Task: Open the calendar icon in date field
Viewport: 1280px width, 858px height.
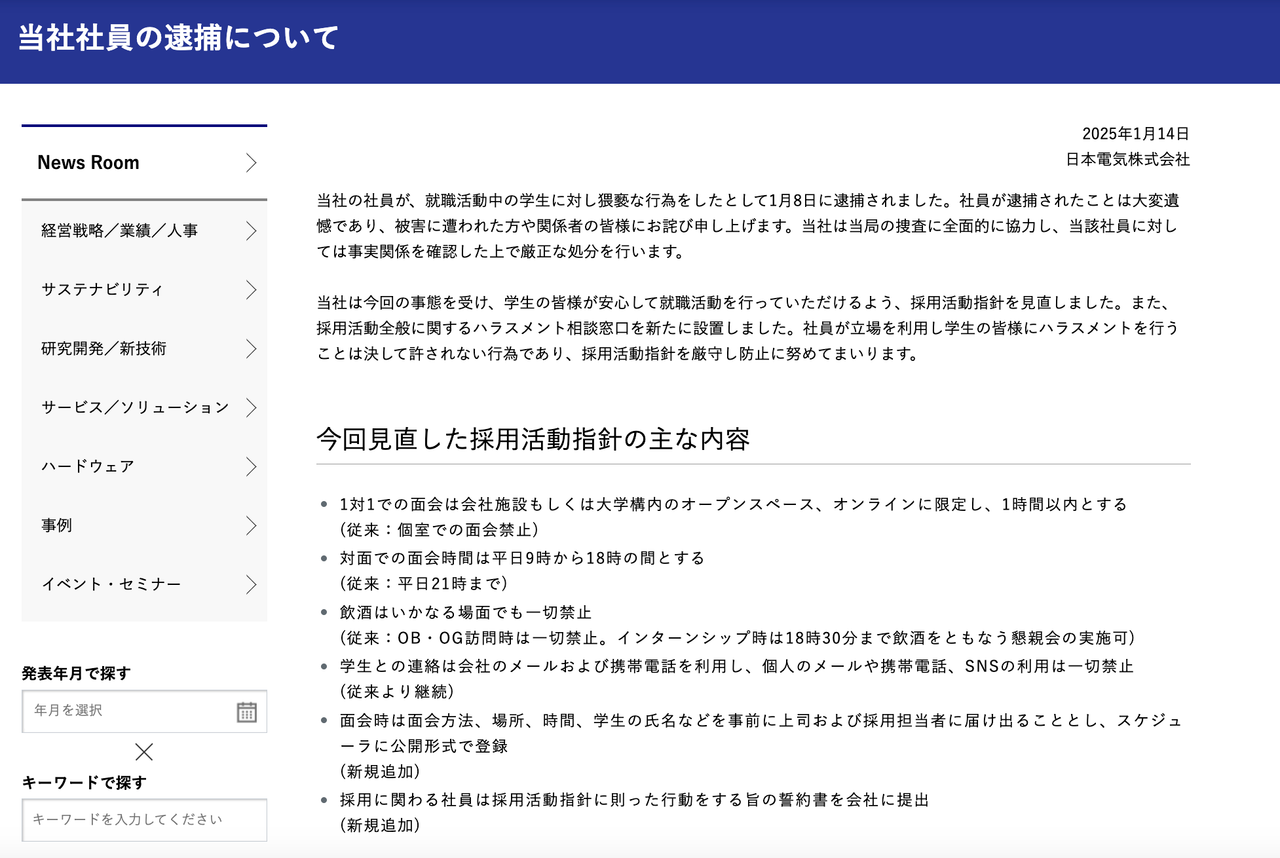Action: 246,711
